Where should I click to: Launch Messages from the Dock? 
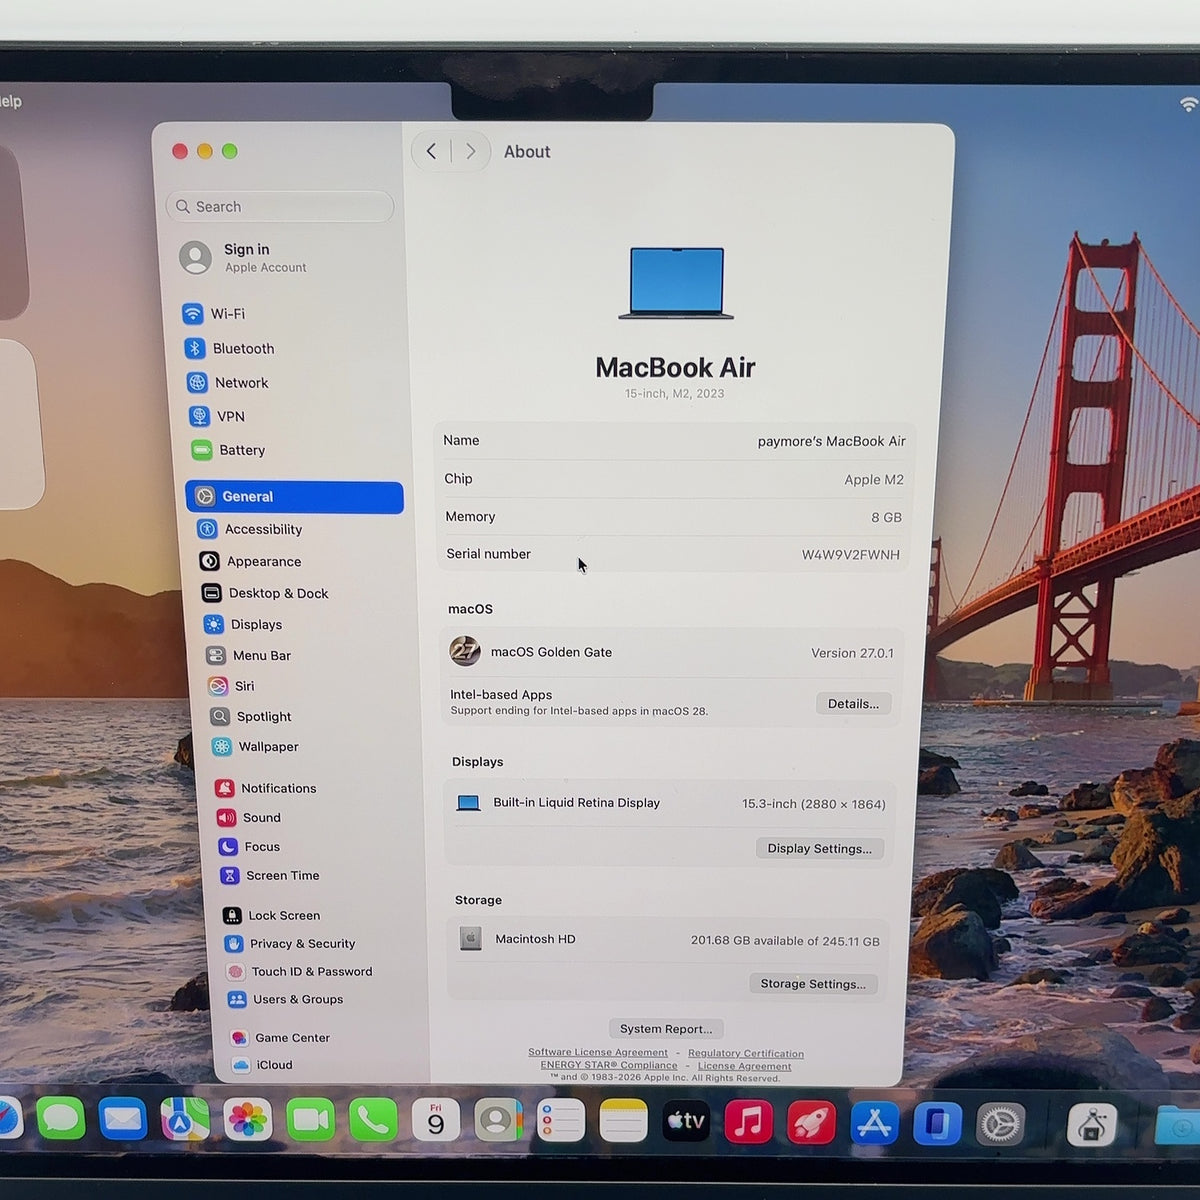(x=61, y=1118)
